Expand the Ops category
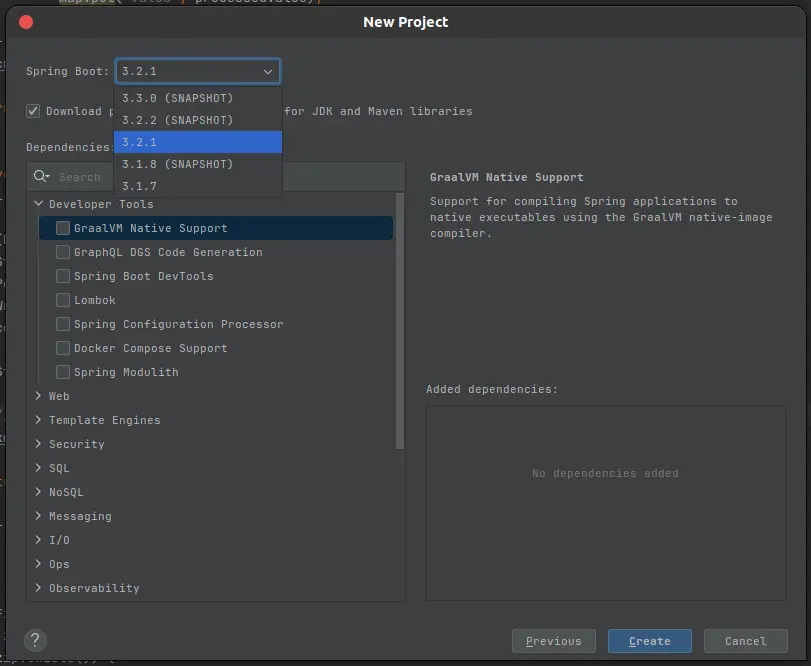The height and width of the screenshot is (666, 811). (x=38, y=564)
